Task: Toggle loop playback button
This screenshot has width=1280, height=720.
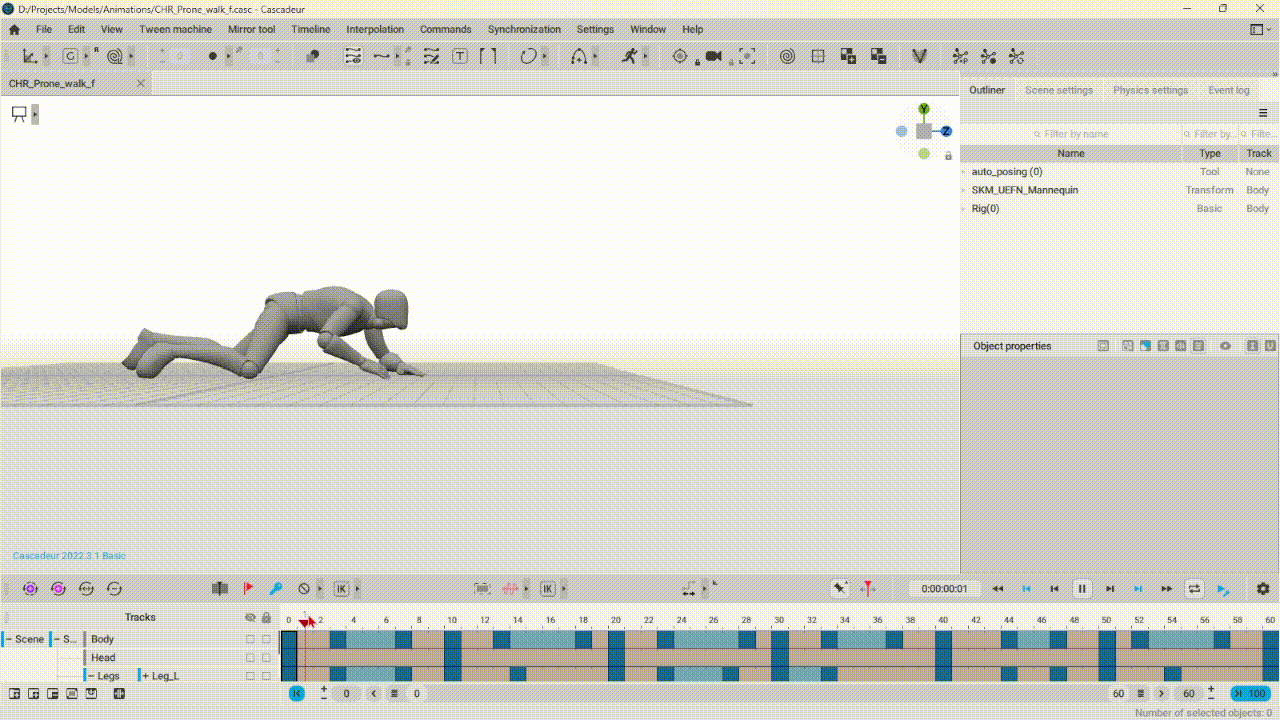Action: [x=1194, y=589]
